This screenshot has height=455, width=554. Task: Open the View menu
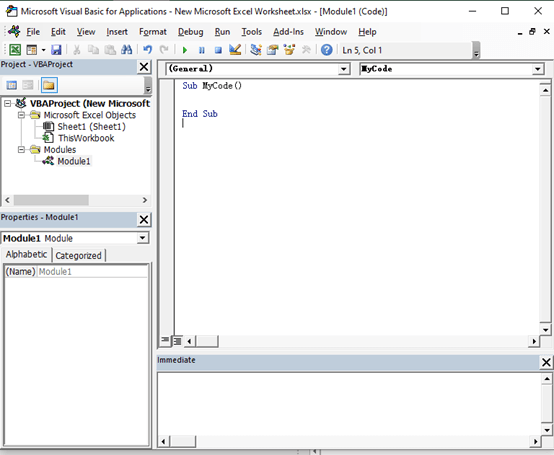coord(86,32)
